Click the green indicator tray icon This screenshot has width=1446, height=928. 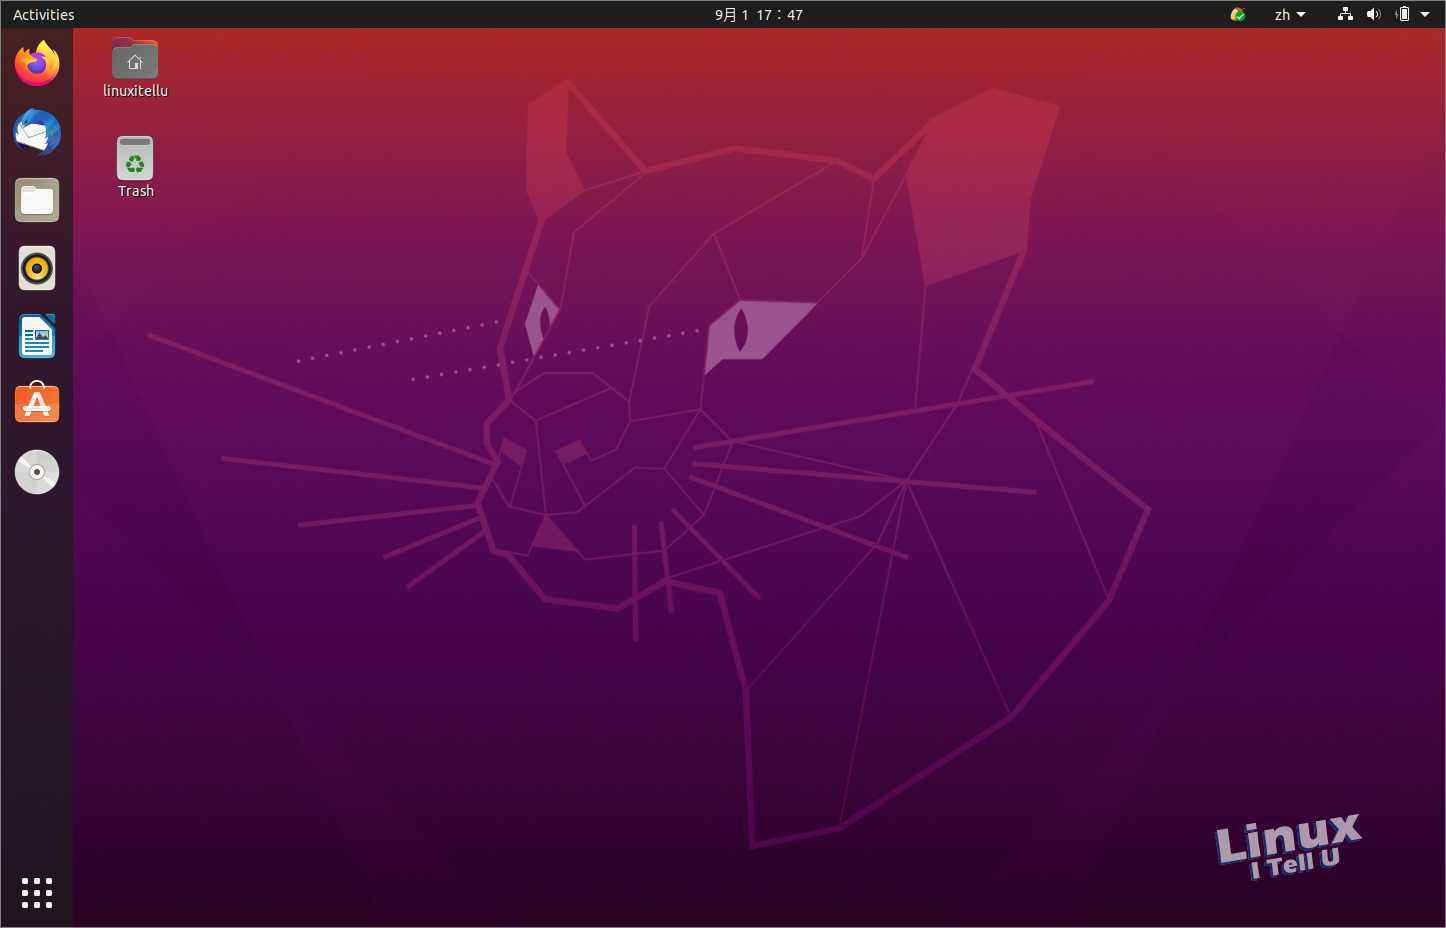point(1238,14)
